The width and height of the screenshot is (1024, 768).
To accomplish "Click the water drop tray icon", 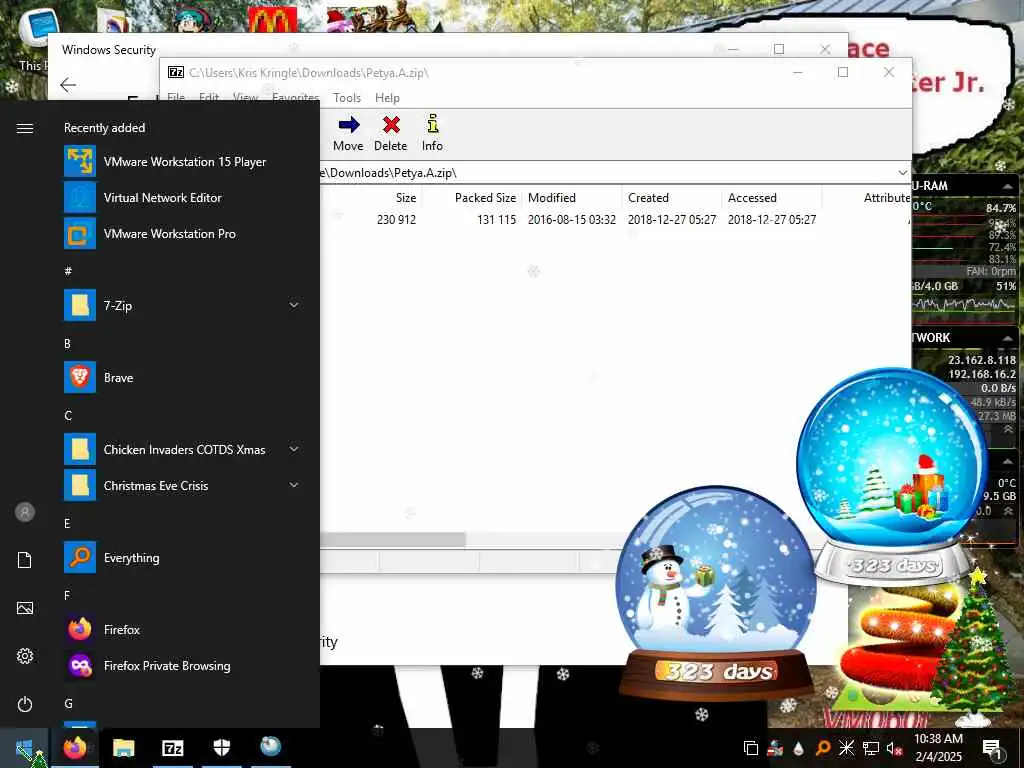I will click(799, 749).
